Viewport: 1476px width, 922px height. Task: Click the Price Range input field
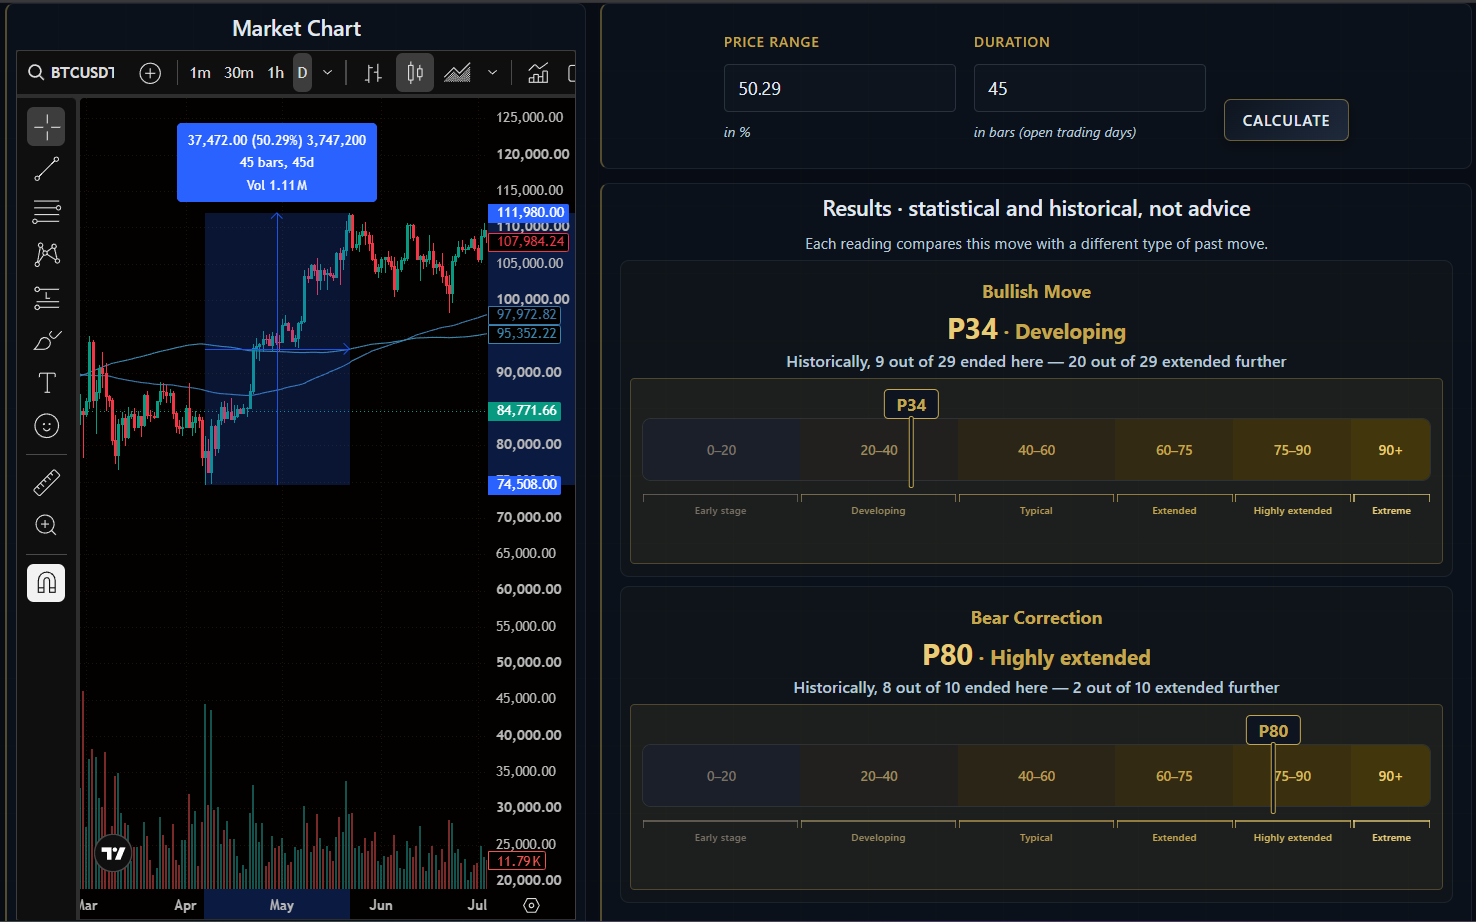point(840,88)
